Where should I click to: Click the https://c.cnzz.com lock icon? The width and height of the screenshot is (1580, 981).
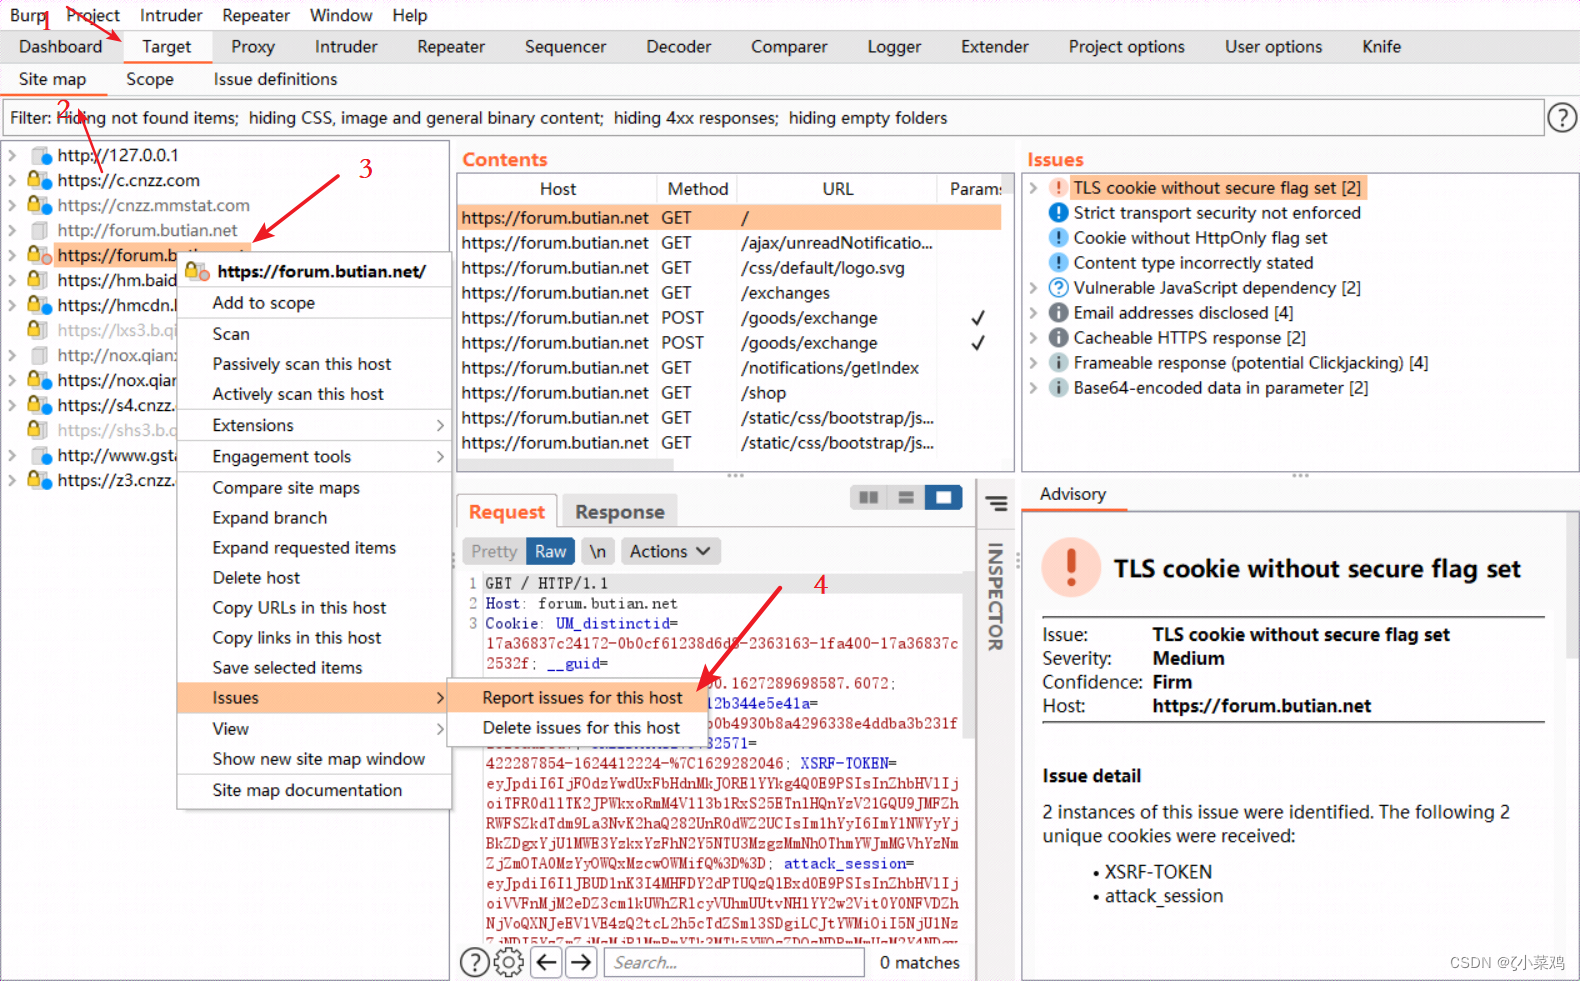(40, 180)
